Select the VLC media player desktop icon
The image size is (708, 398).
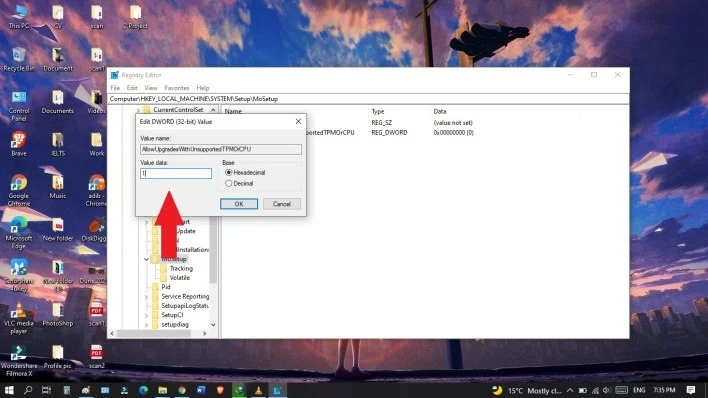coord(19,318)
